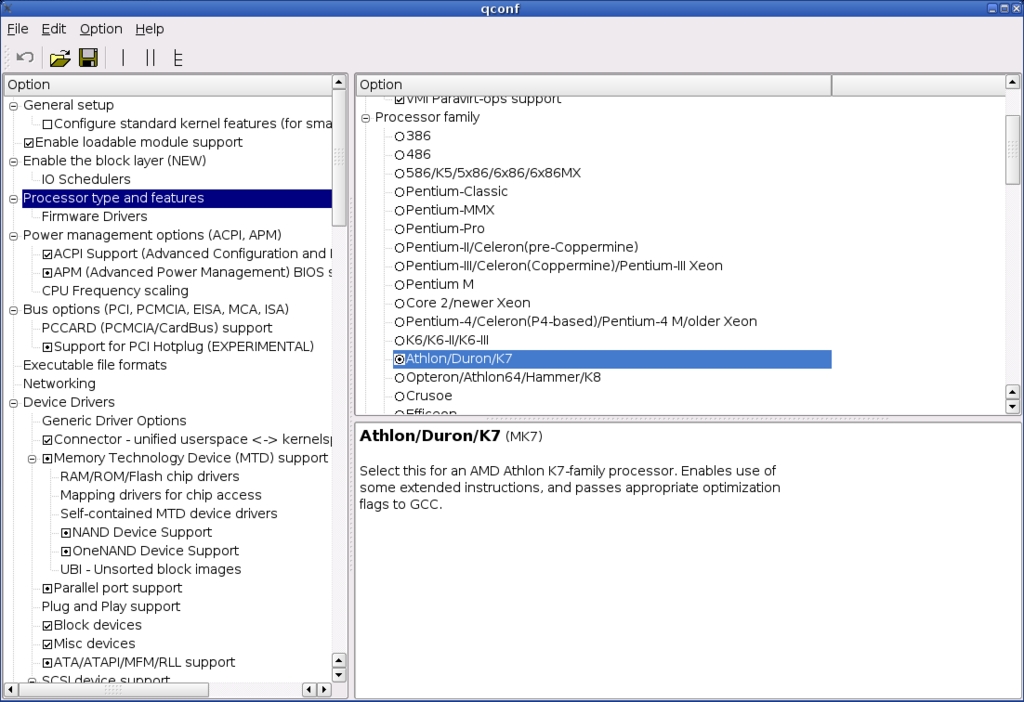The height and width of the screenshot is (702, 1024).
Task: Switch to Single View toolbar icon
Action: [x=124, y=58]
